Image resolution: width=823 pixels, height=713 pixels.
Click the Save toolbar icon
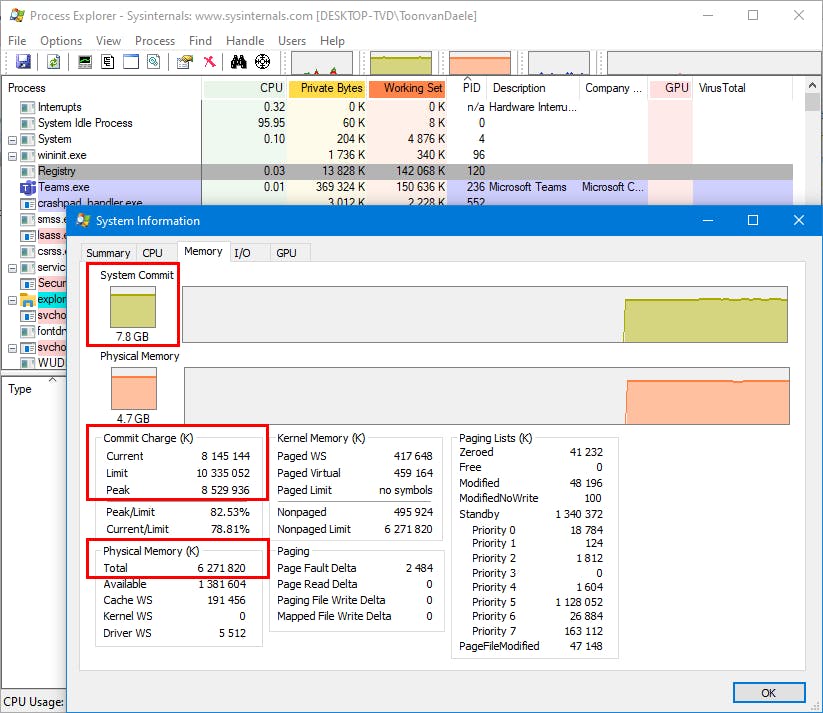point(23,62)
